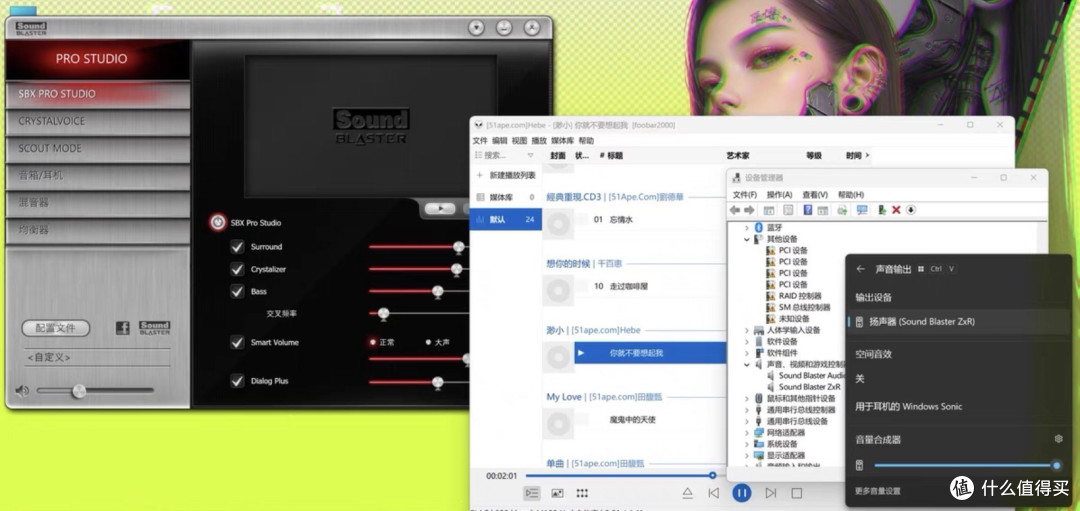This screenshot has height=511, width=1080.
Task: Click the Help icon in Device Manager toolbar
Action: pyautogui.click(x=808, y=210)
